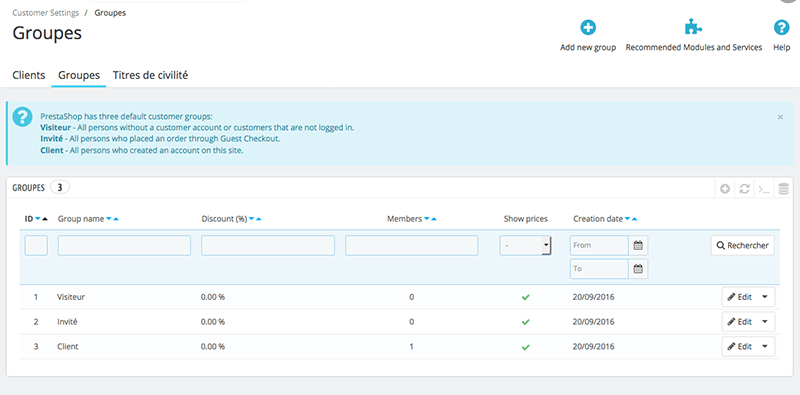800x395 pixels.
Task: Click the From date field
Action: pyautogui.click(x=599, y=245)
